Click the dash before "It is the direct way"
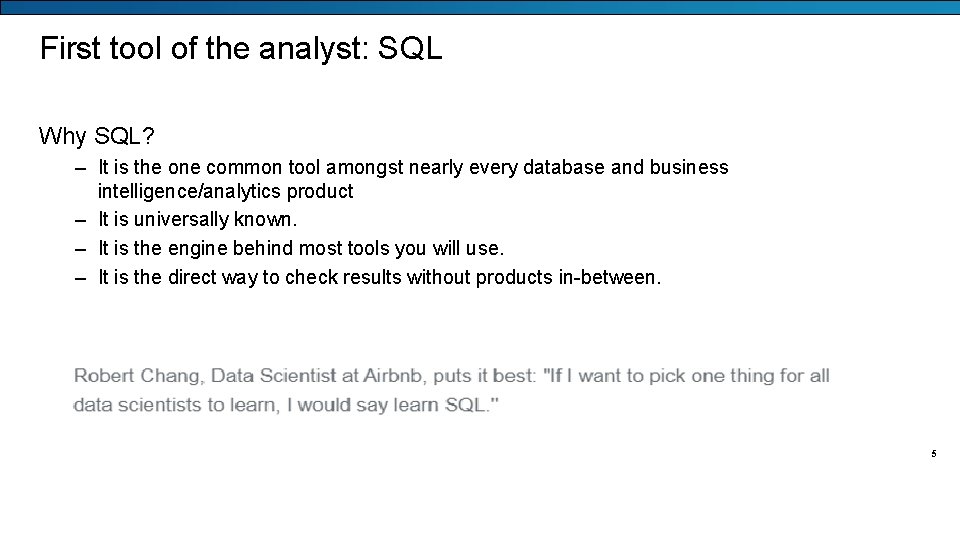 coord(80,277)
